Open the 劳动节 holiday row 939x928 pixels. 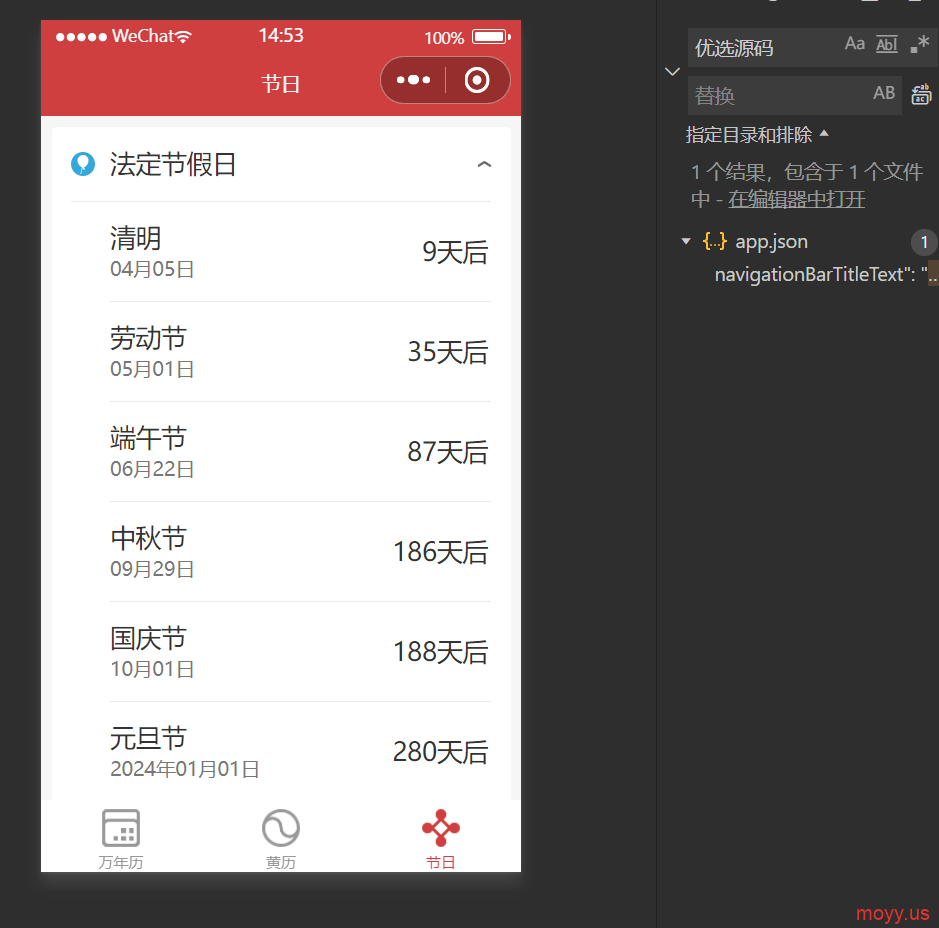tap(300, 352)
